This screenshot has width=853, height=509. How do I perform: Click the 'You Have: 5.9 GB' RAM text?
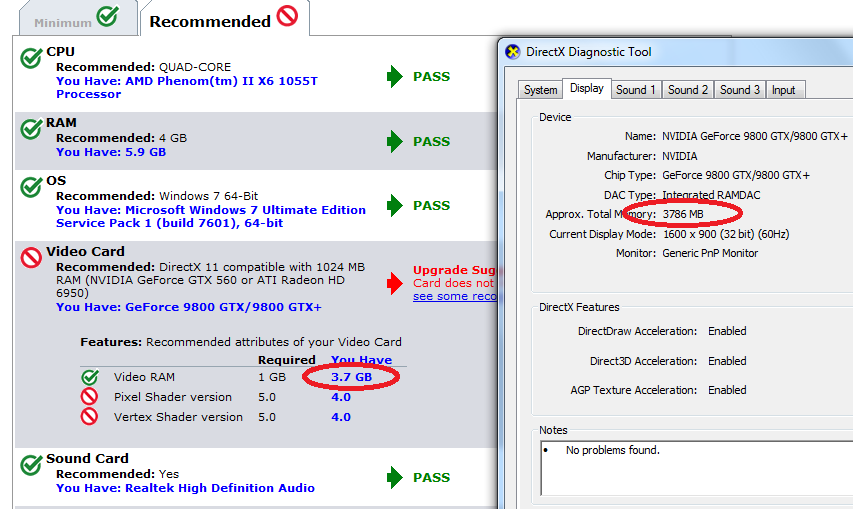click(x=111, y=152)
